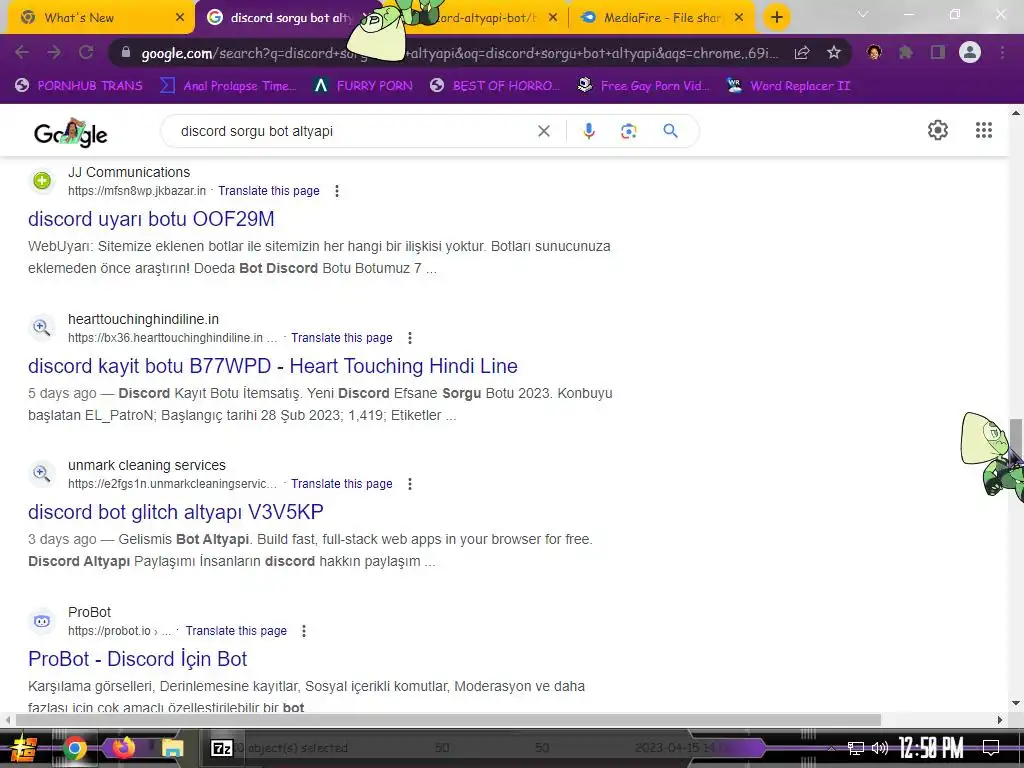Open the Google apps grid

(x=984, y=130)
